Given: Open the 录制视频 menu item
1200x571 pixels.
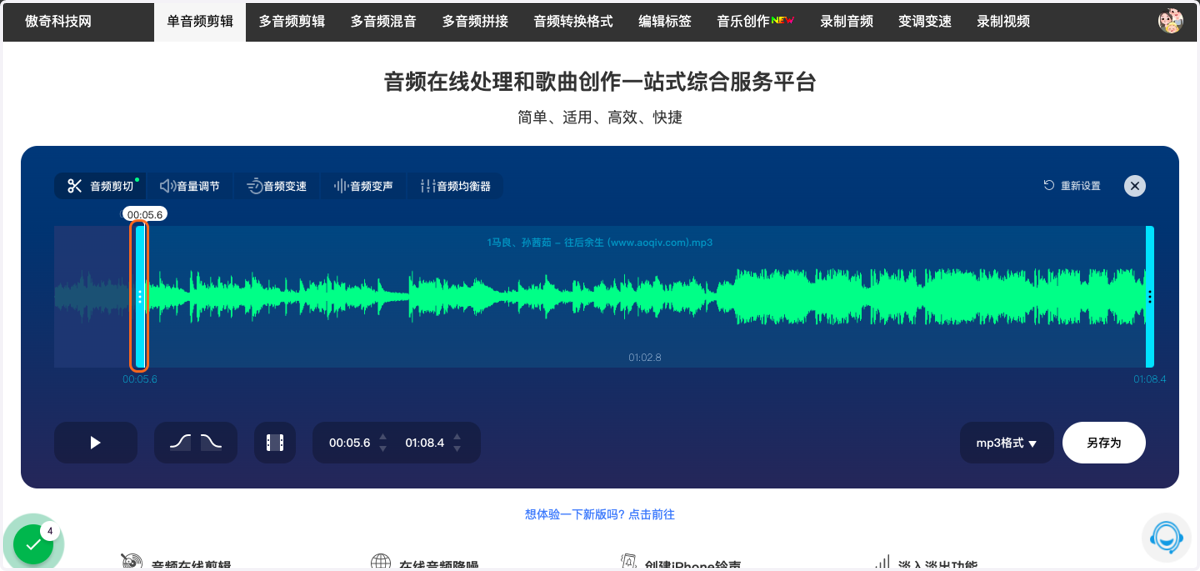Looking at the screenshot, I should coord(1003,21).
